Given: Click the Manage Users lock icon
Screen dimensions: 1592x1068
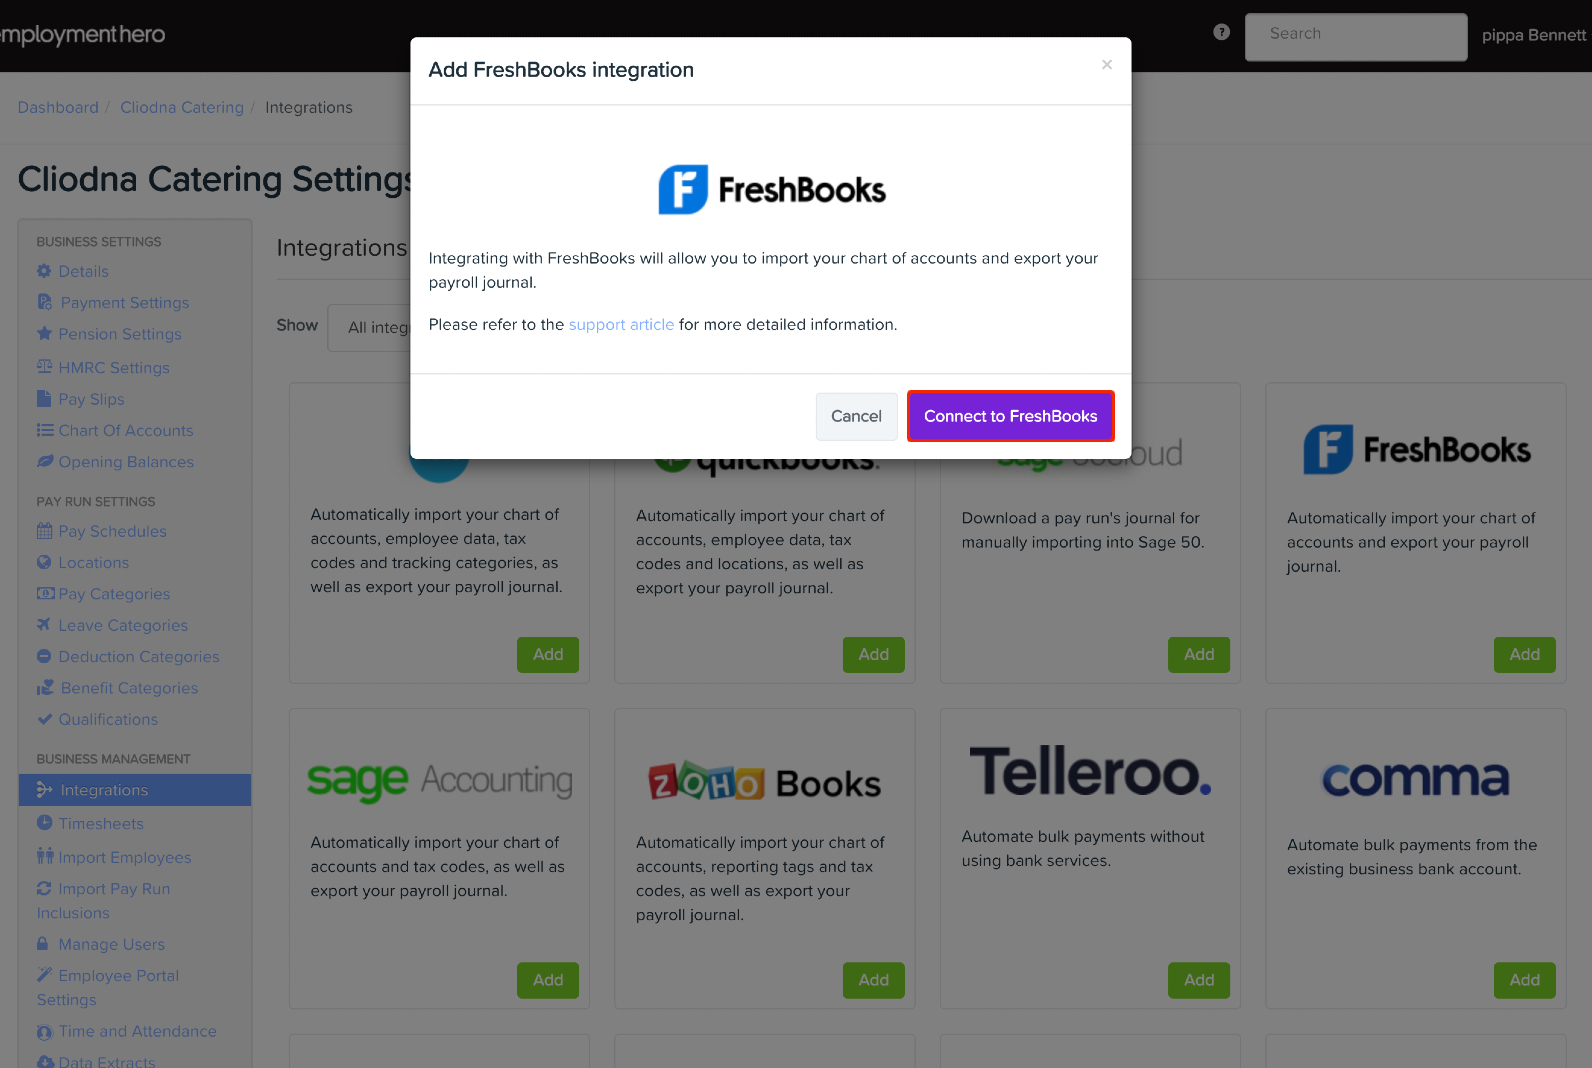Looking at the screenshot, I should 43,944.
